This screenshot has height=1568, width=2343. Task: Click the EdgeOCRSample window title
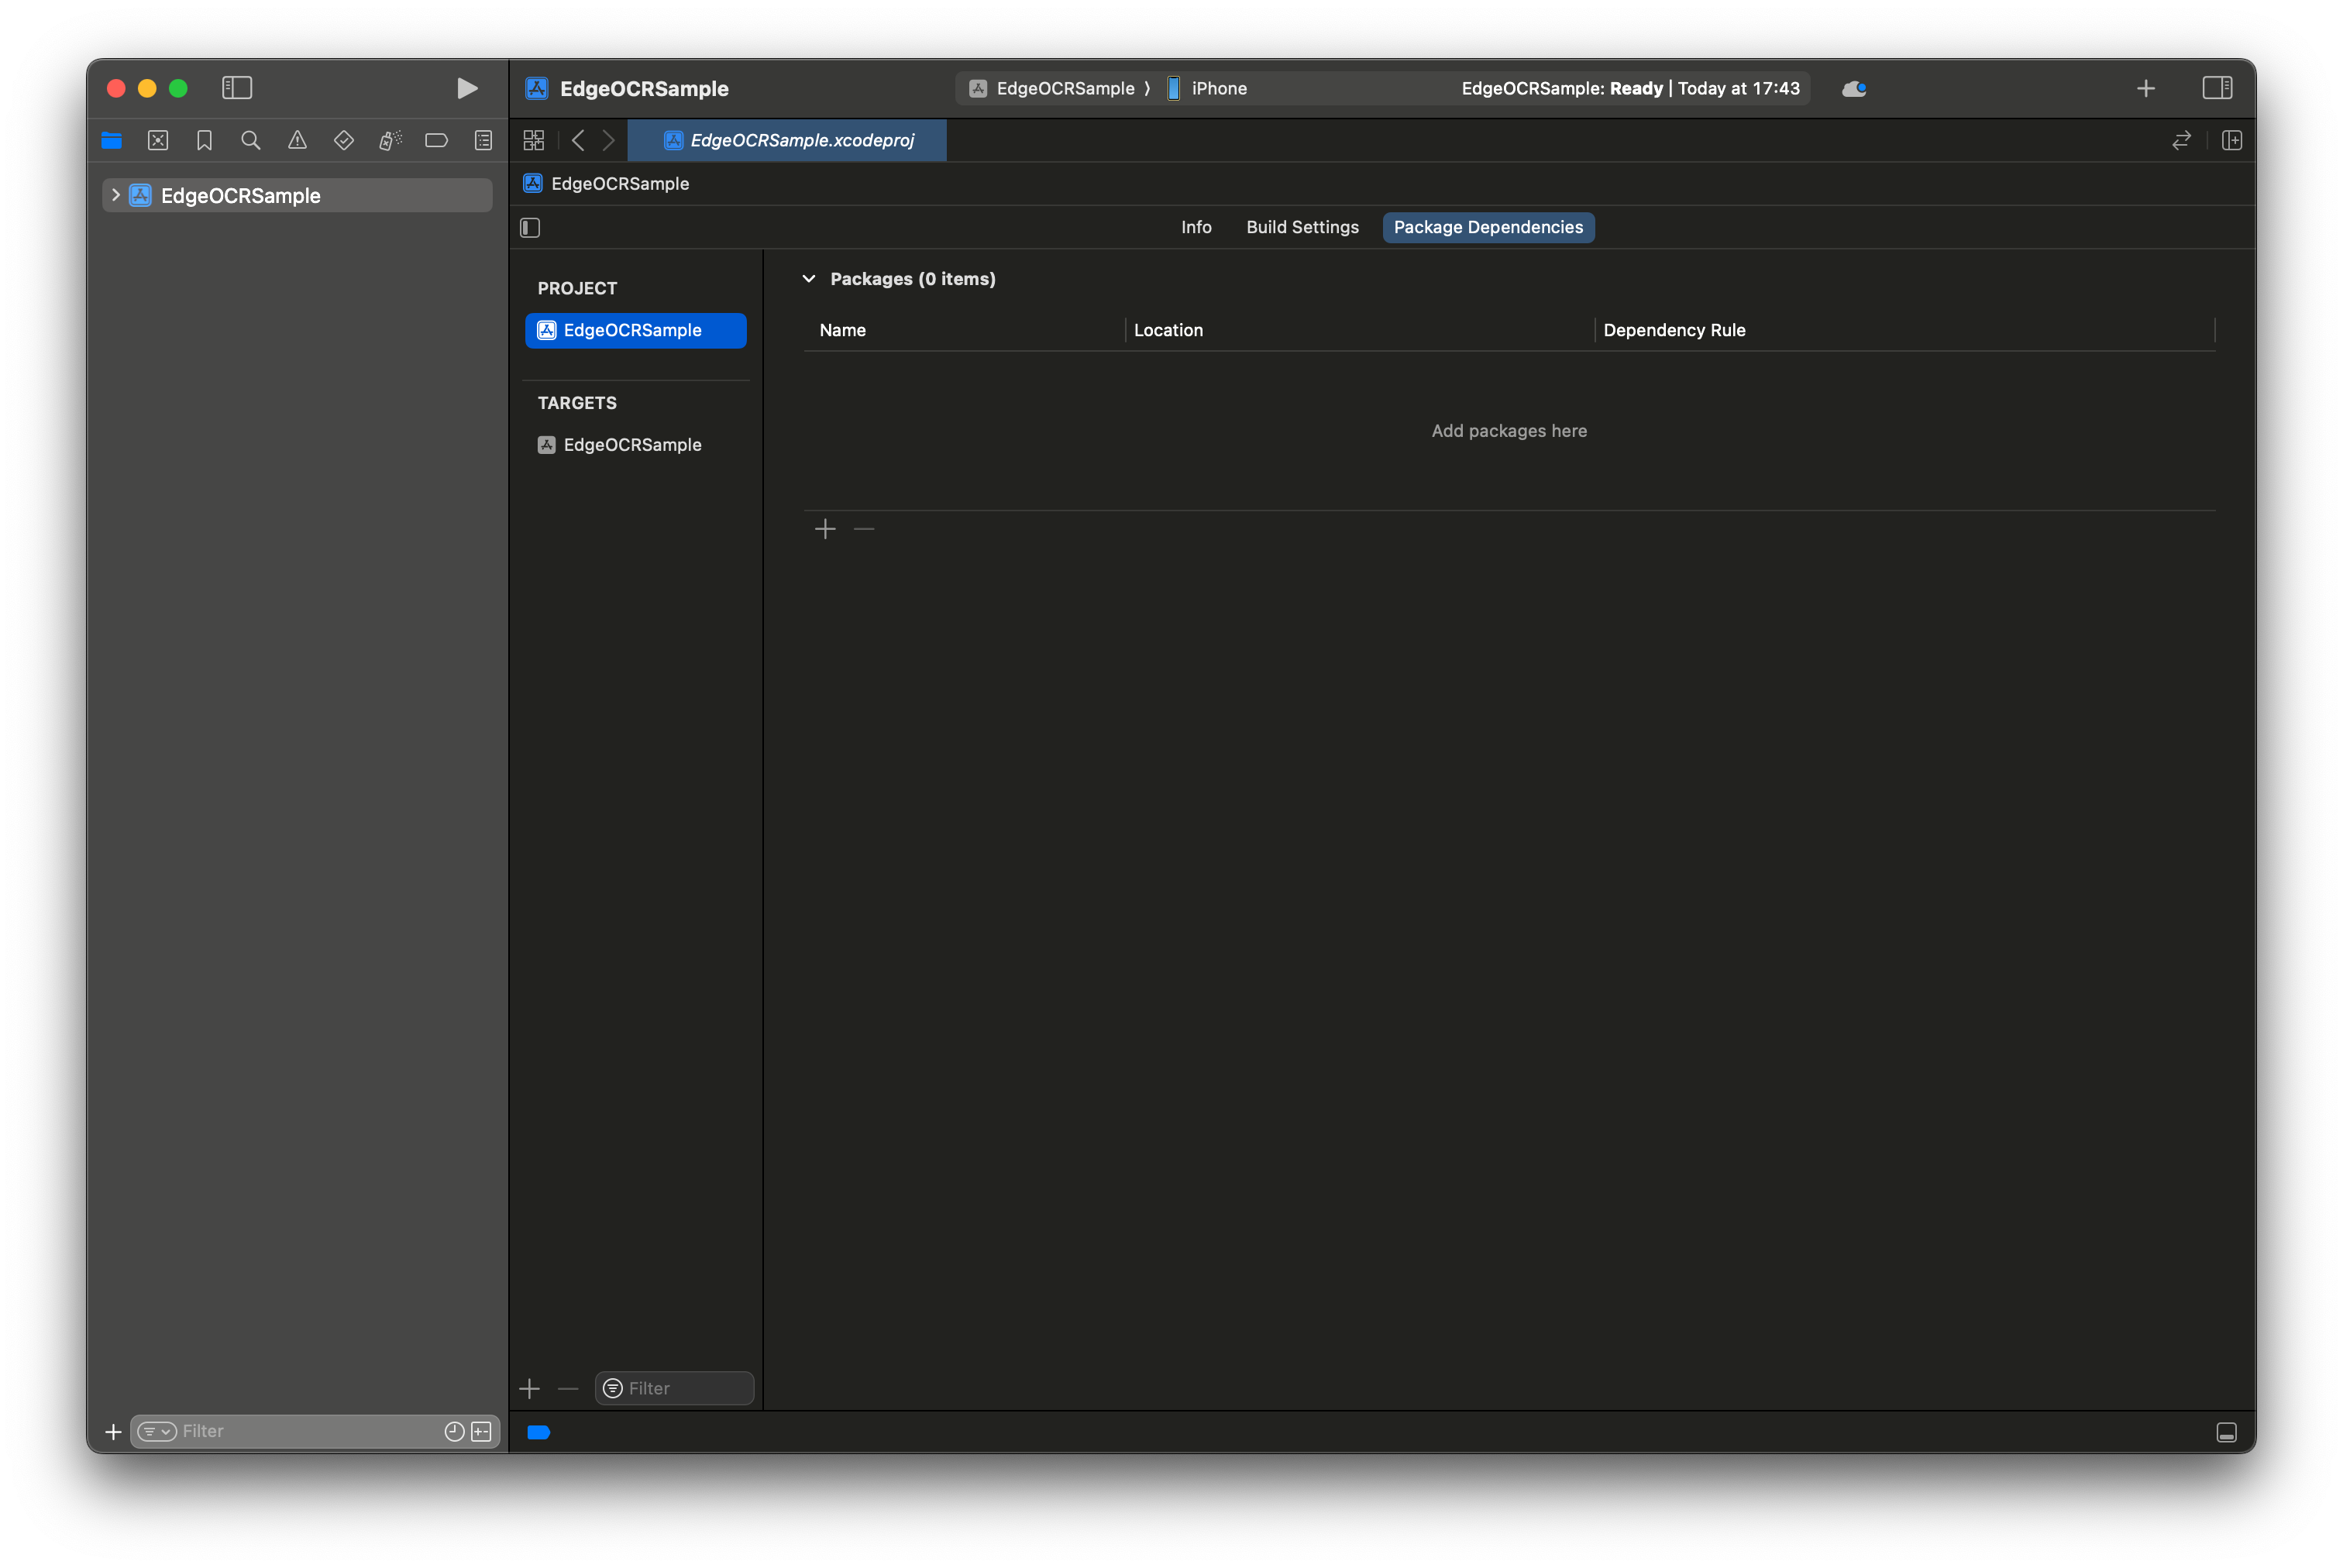(644, 88)
